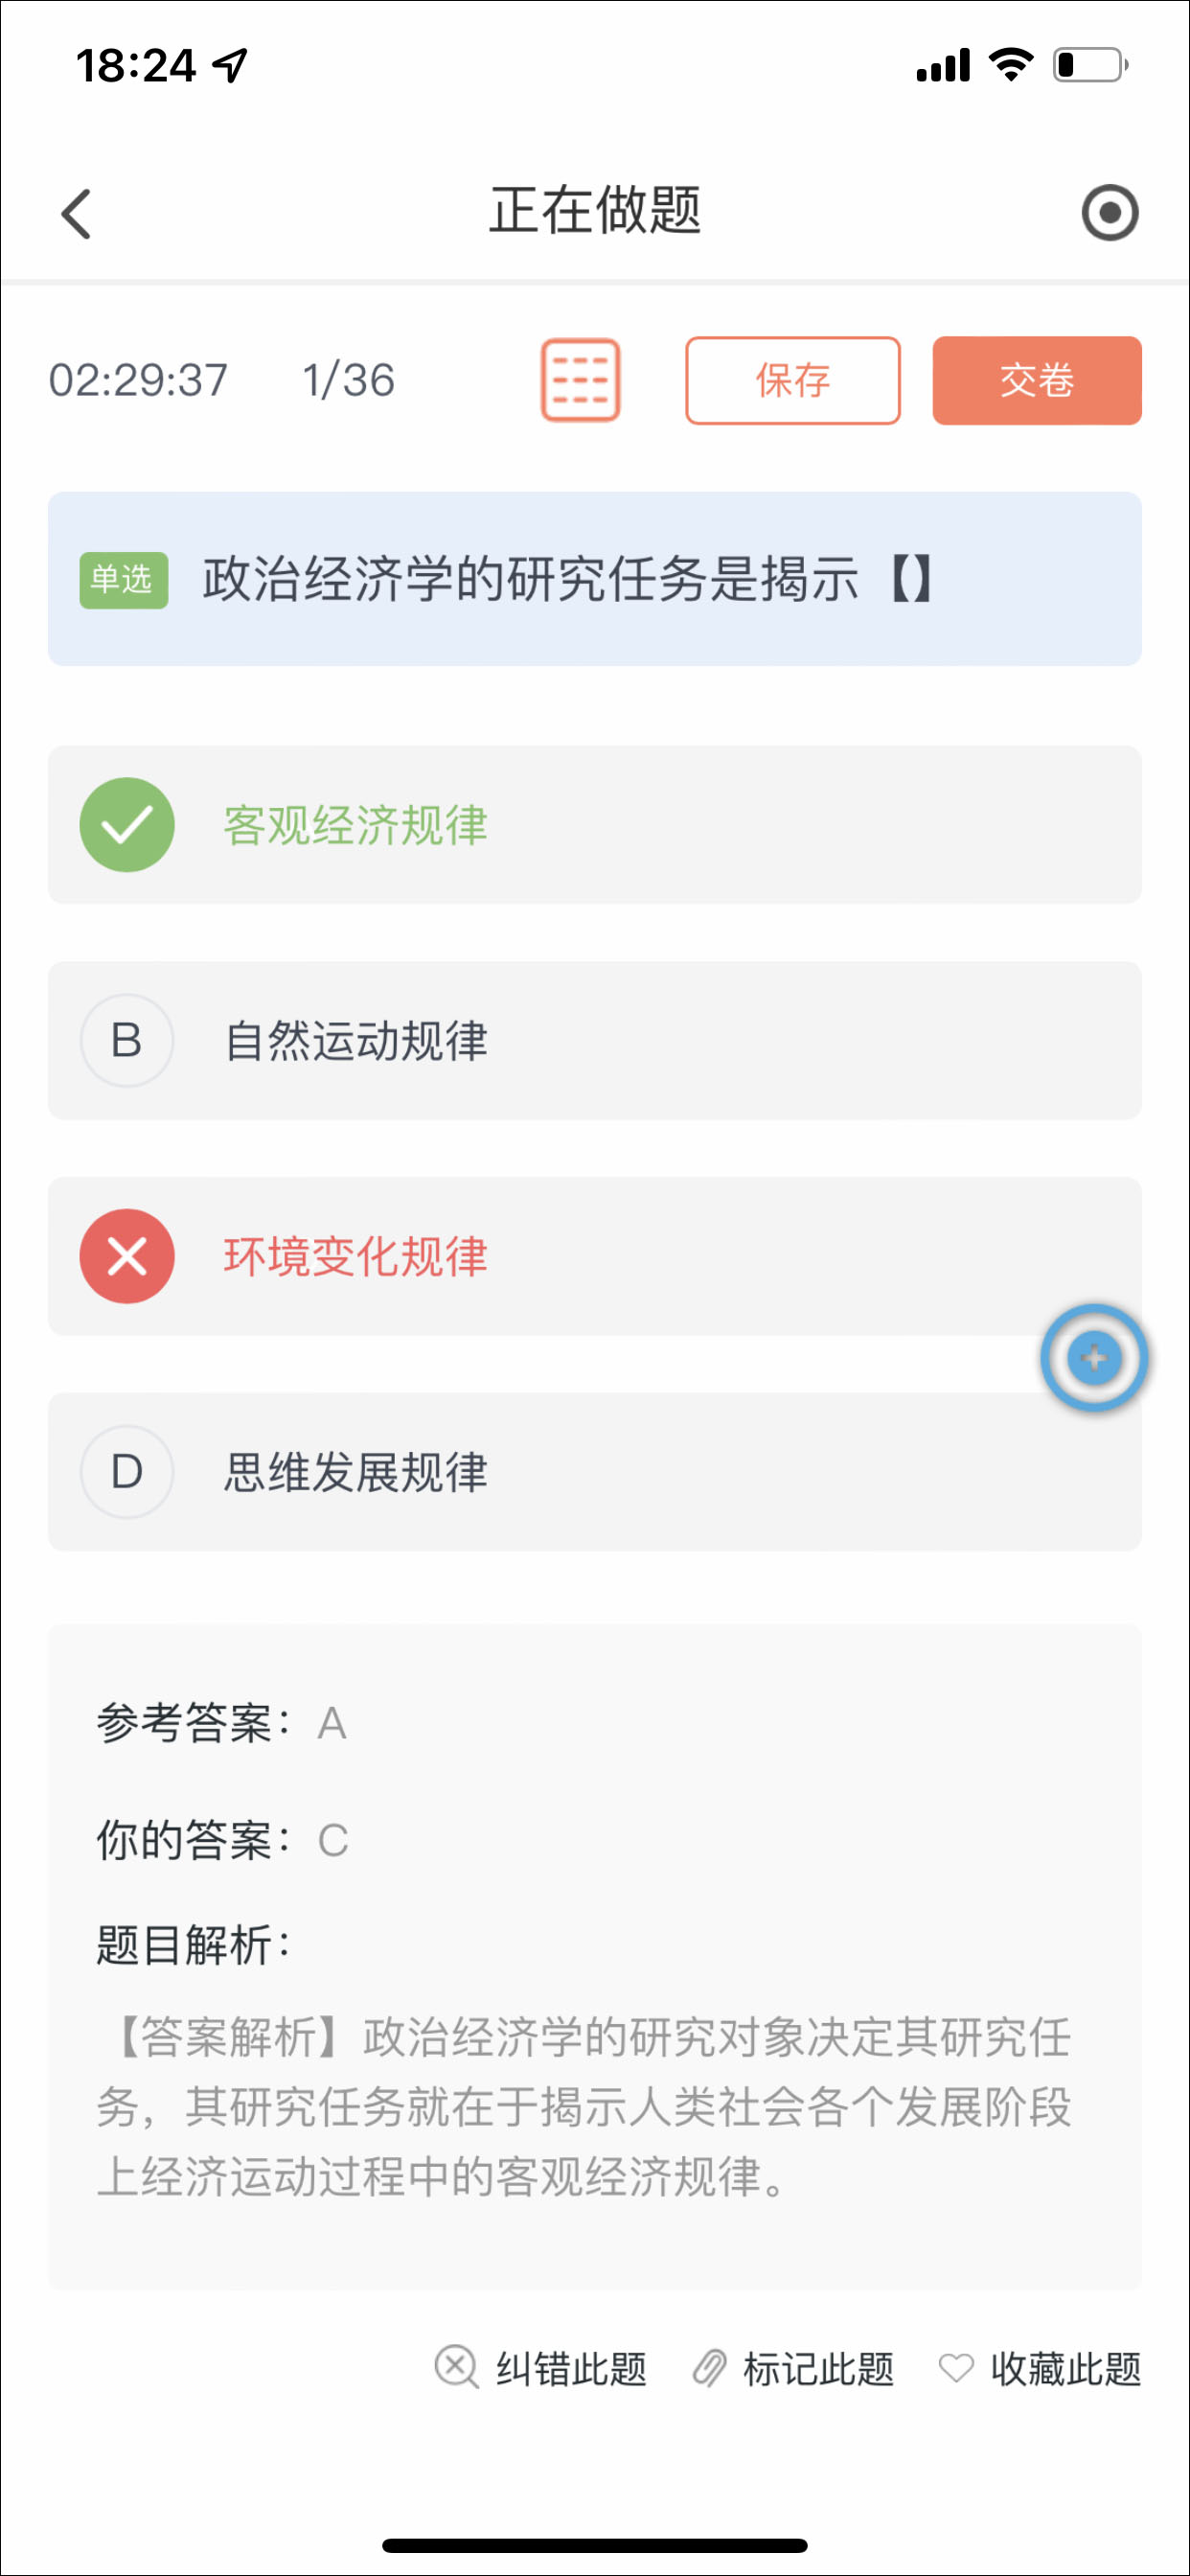Tap the paperclip mark icon

click(709, 2367)
